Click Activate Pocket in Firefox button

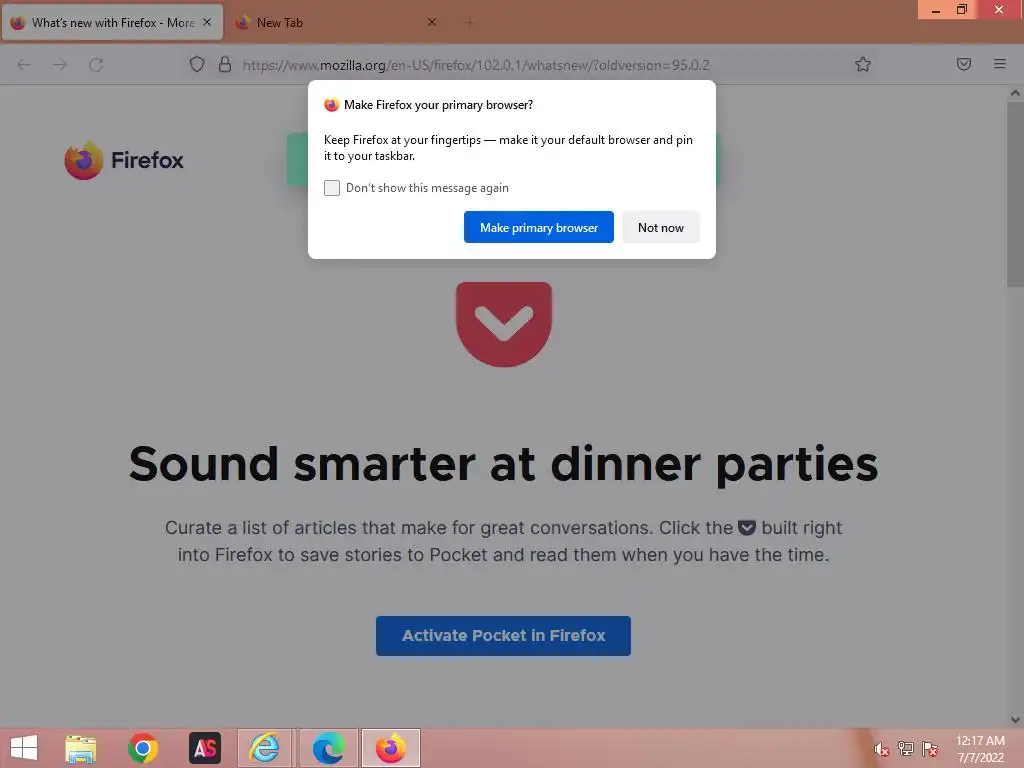coord(503,635)
